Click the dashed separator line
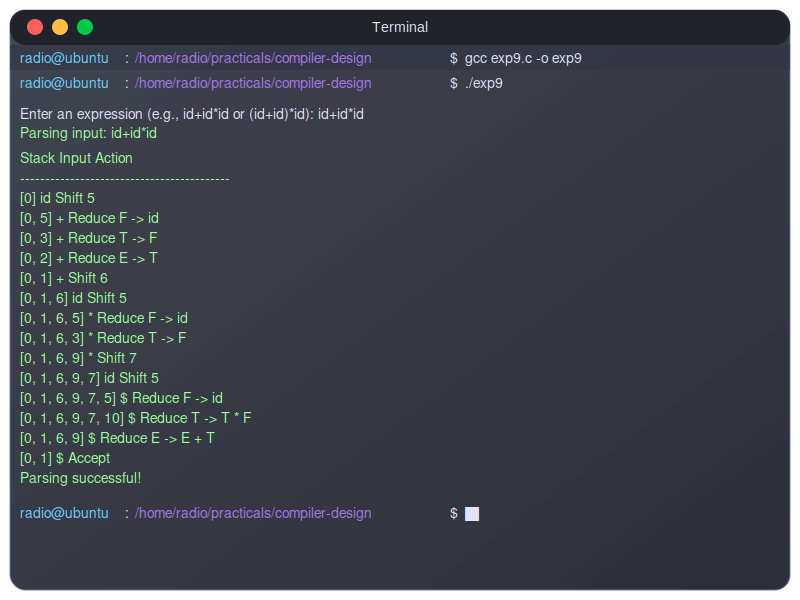The image size is (800, 600). [x=125, y=178]
